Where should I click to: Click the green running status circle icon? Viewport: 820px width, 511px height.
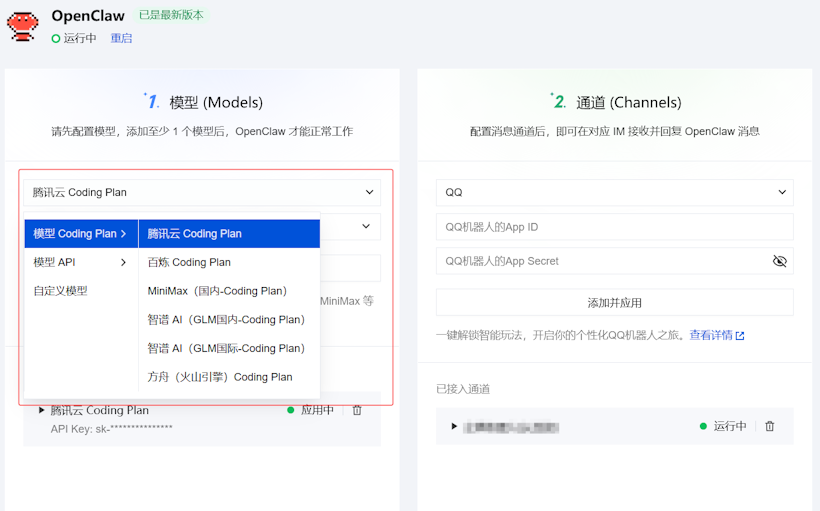pyautogui.click(x=56, y=38)
